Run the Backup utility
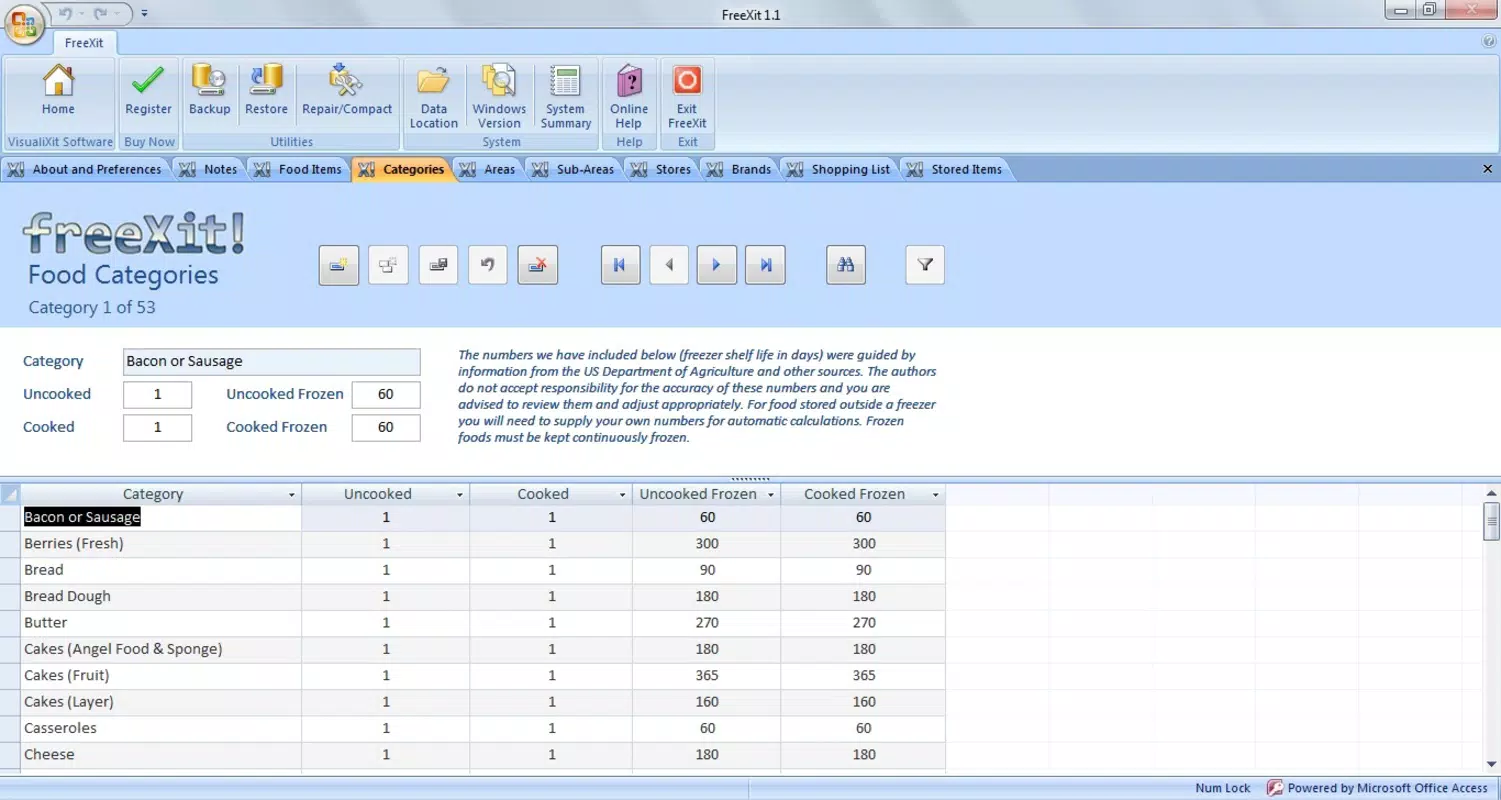 pos(210,92)
